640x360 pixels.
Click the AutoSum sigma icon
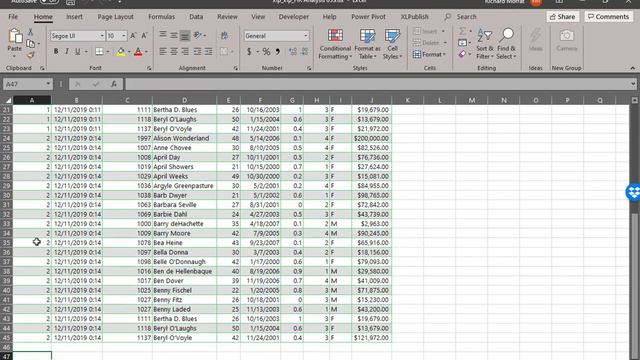[462, 31]
